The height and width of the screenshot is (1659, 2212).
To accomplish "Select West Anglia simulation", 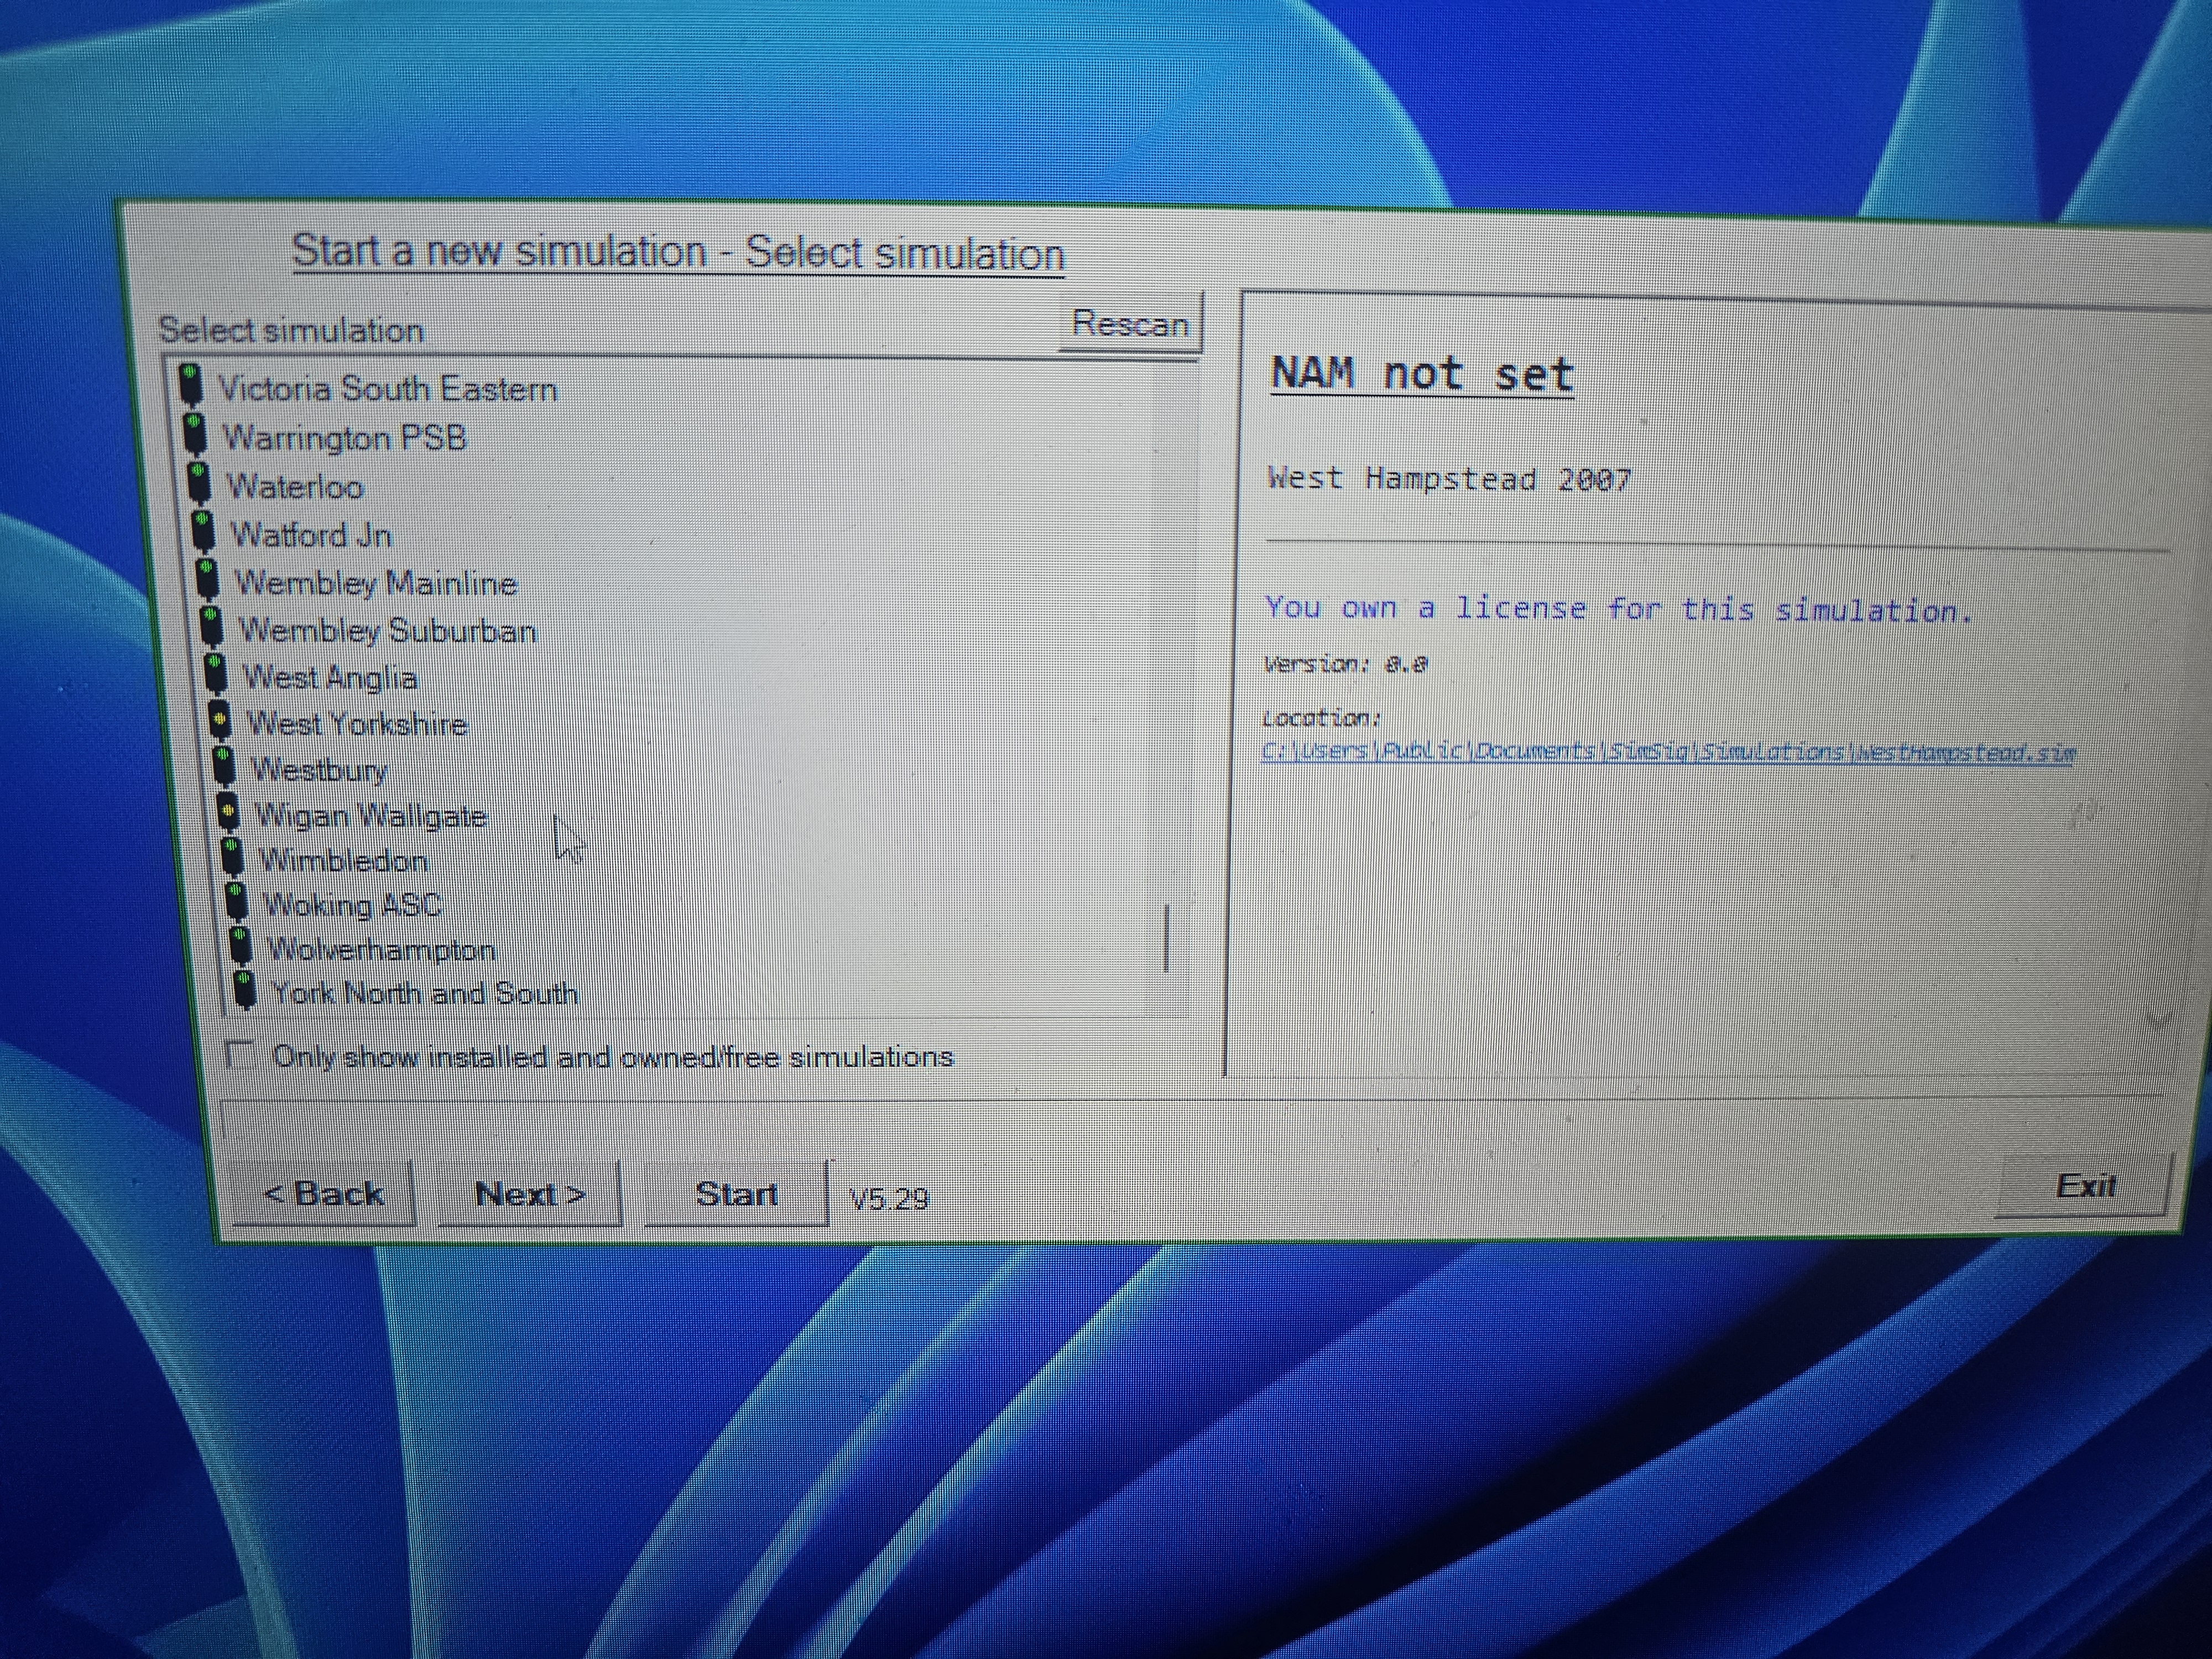I will tap(331, 678).
